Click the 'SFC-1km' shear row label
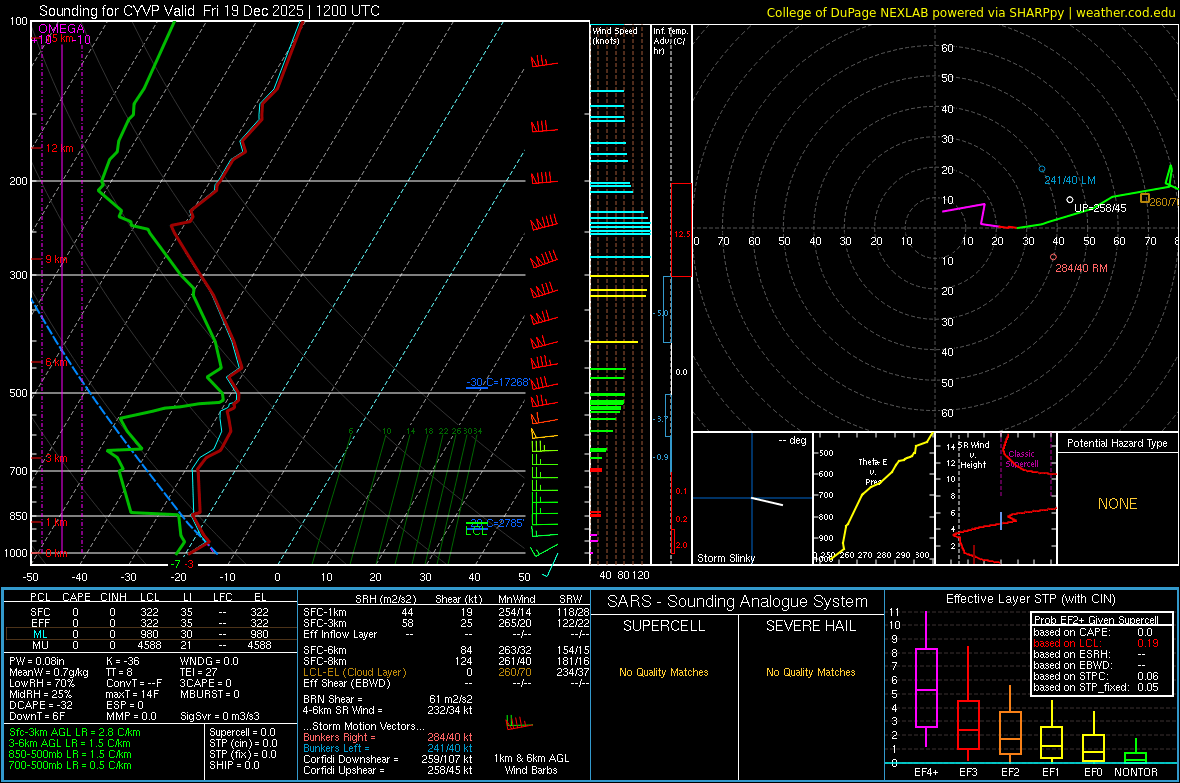Screen dimensions: 1180x783 click(x=324, y=612)
